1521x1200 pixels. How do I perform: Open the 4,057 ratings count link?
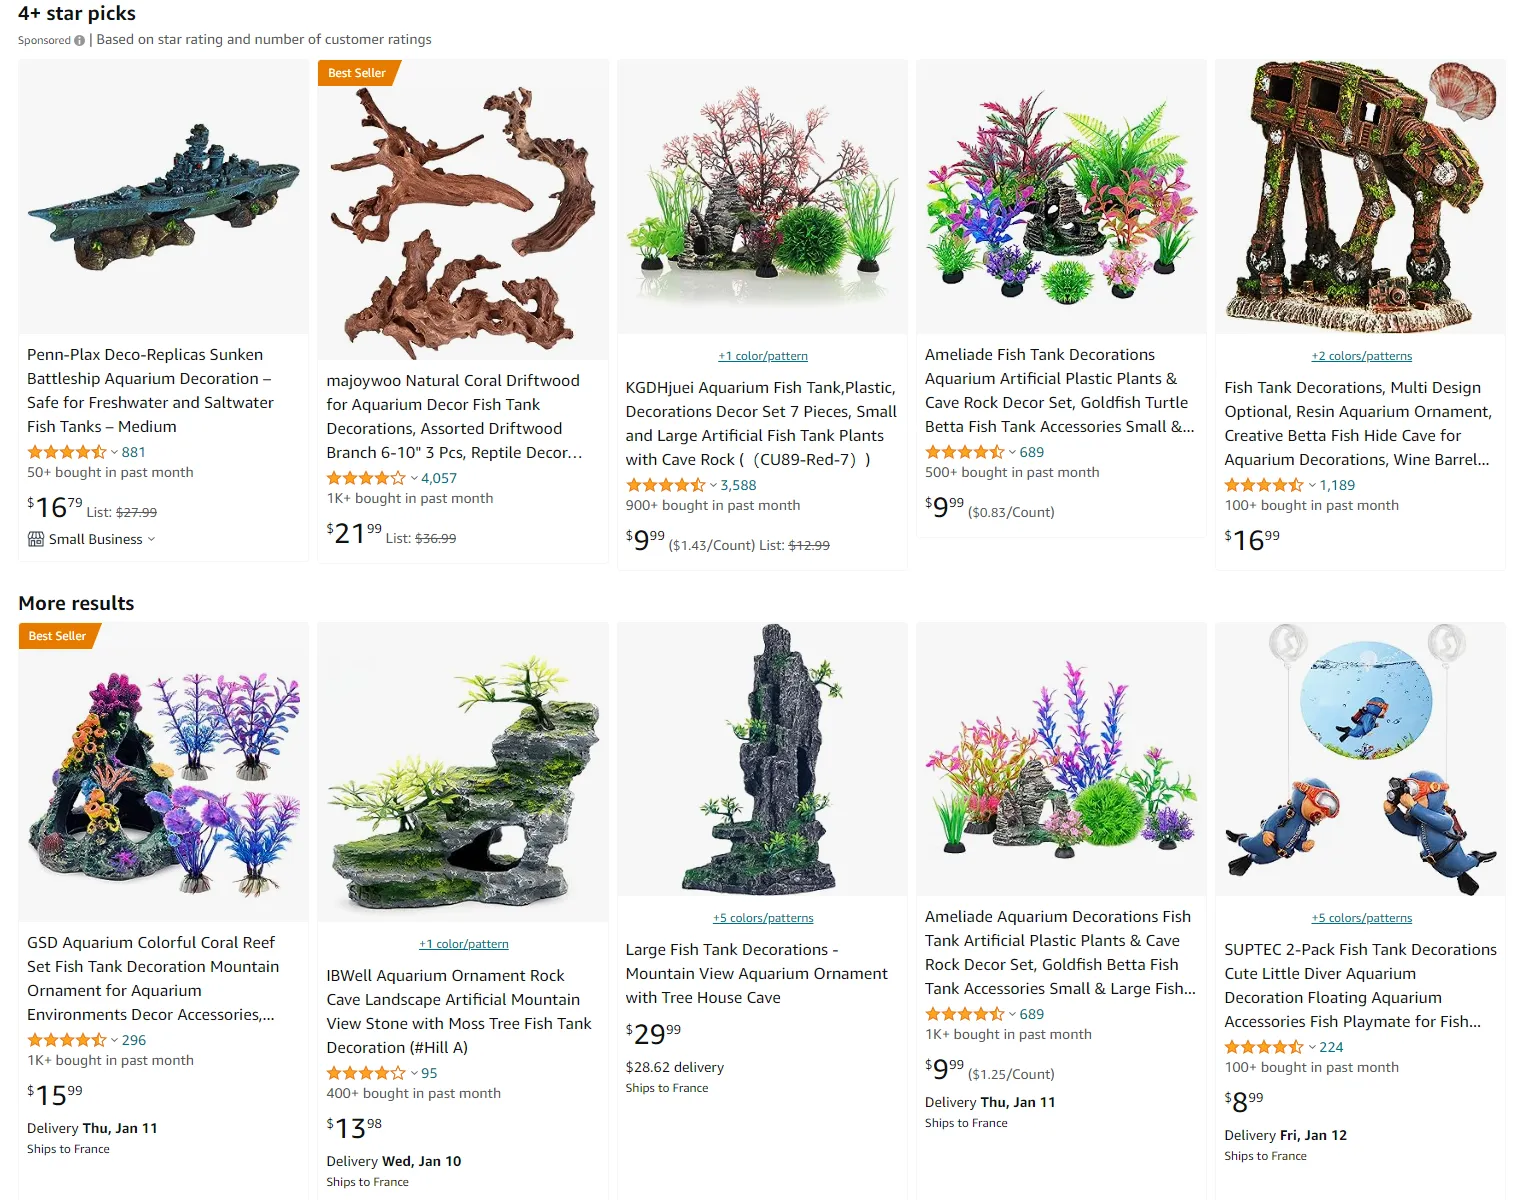tap(439, 478)
